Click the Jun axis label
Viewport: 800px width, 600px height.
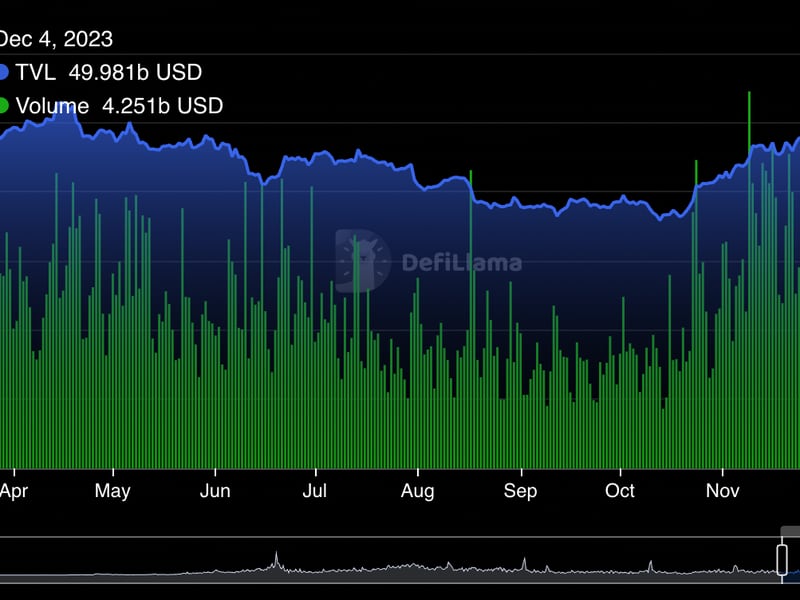tap(216, 491)
